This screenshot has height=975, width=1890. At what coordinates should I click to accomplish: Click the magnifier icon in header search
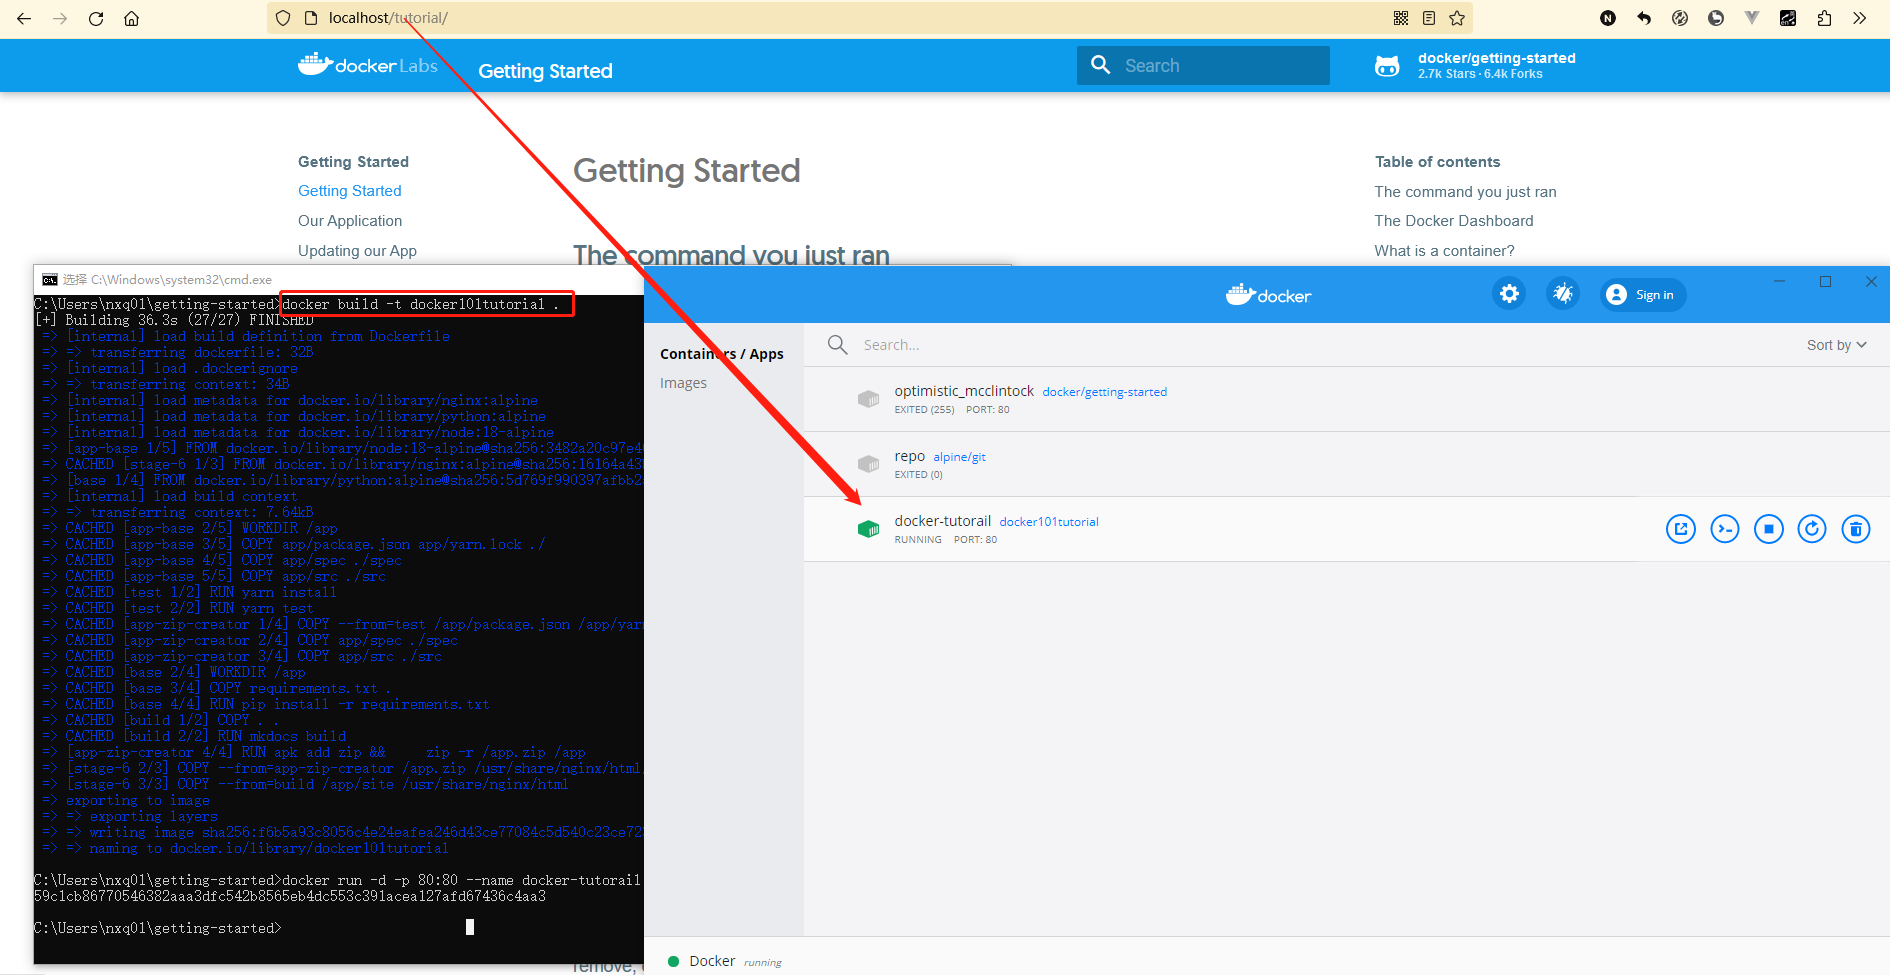tap(1100, 65)
